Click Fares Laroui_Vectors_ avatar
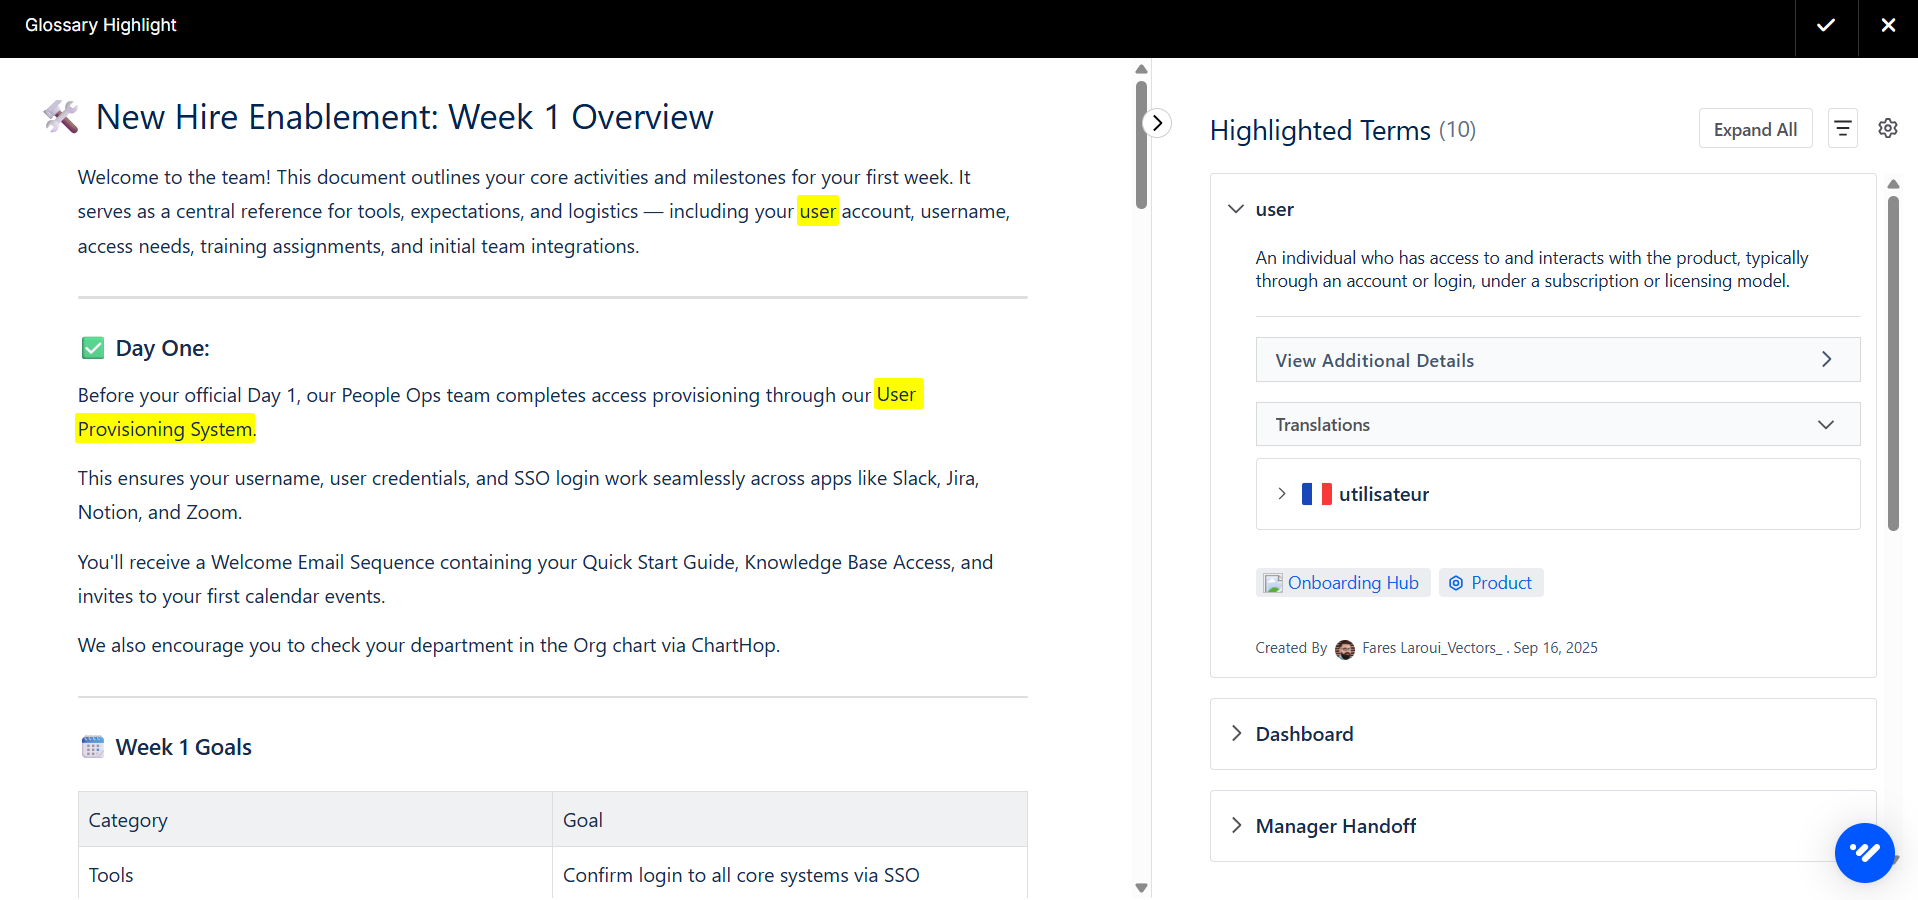This screenshot has width=1918, height=900. click(1345, 649)
